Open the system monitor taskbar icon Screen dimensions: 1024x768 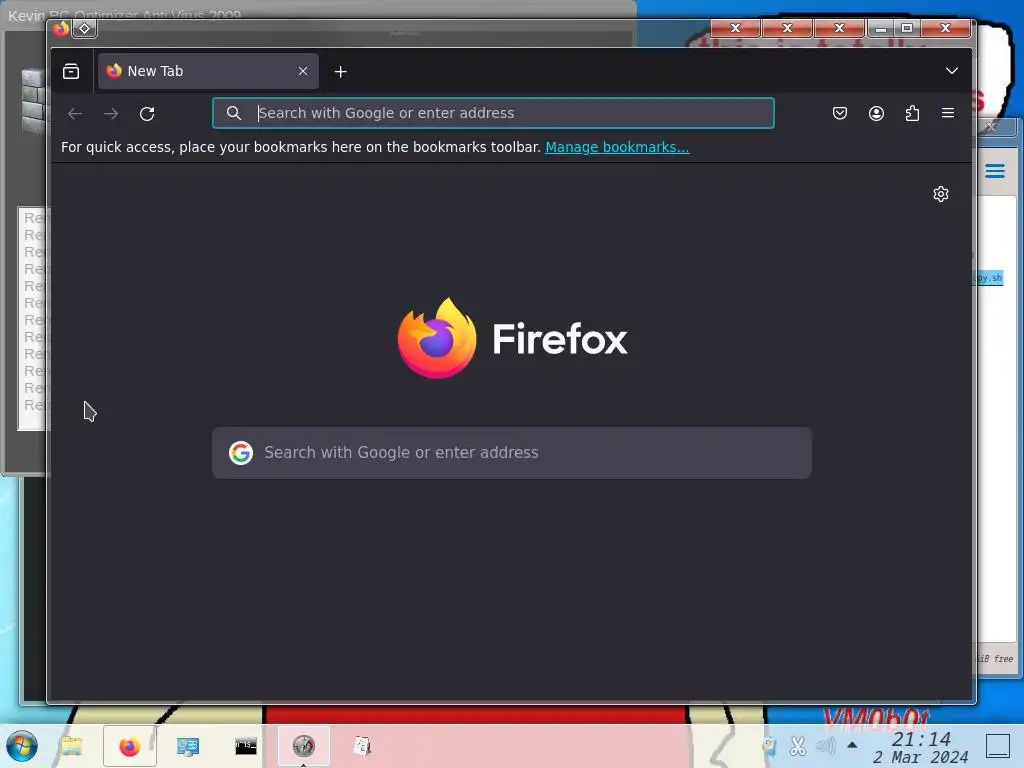coord(188,746)
